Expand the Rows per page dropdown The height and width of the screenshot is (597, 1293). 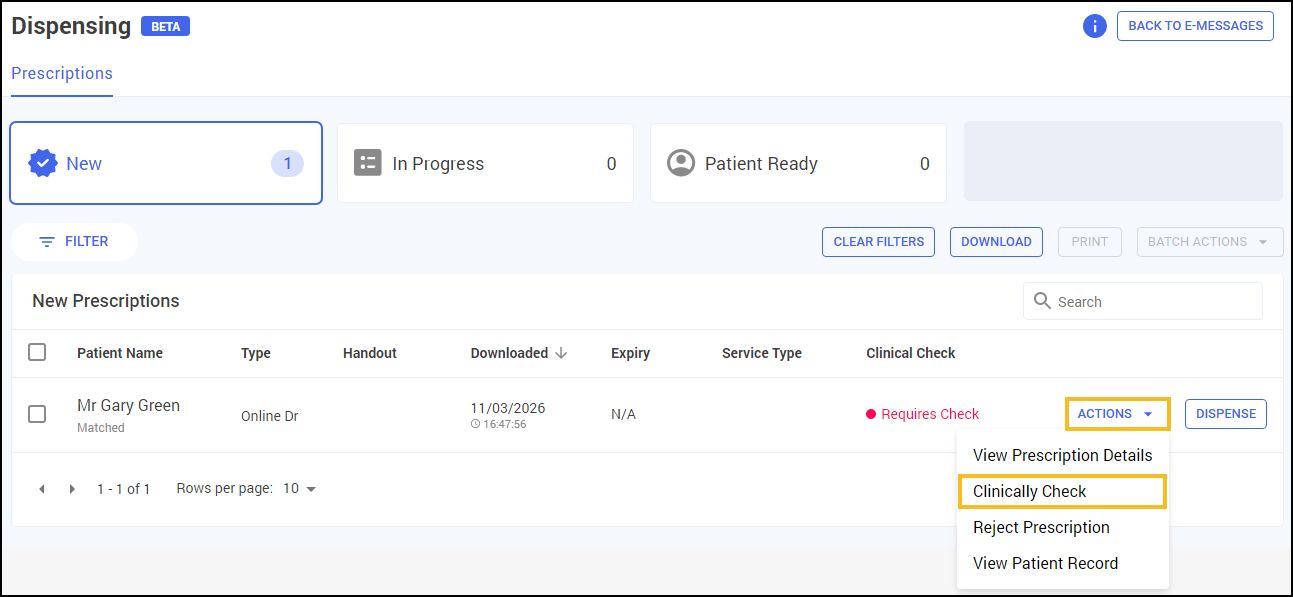tap(299, 489)
